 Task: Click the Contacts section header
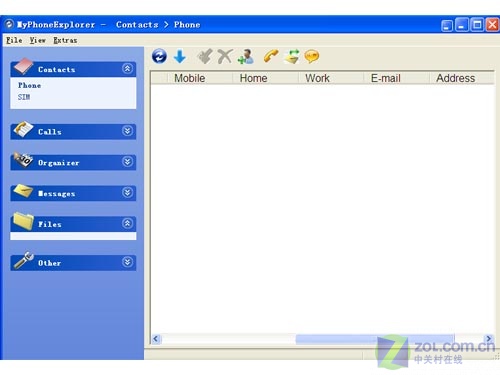(x=73, y=69)
